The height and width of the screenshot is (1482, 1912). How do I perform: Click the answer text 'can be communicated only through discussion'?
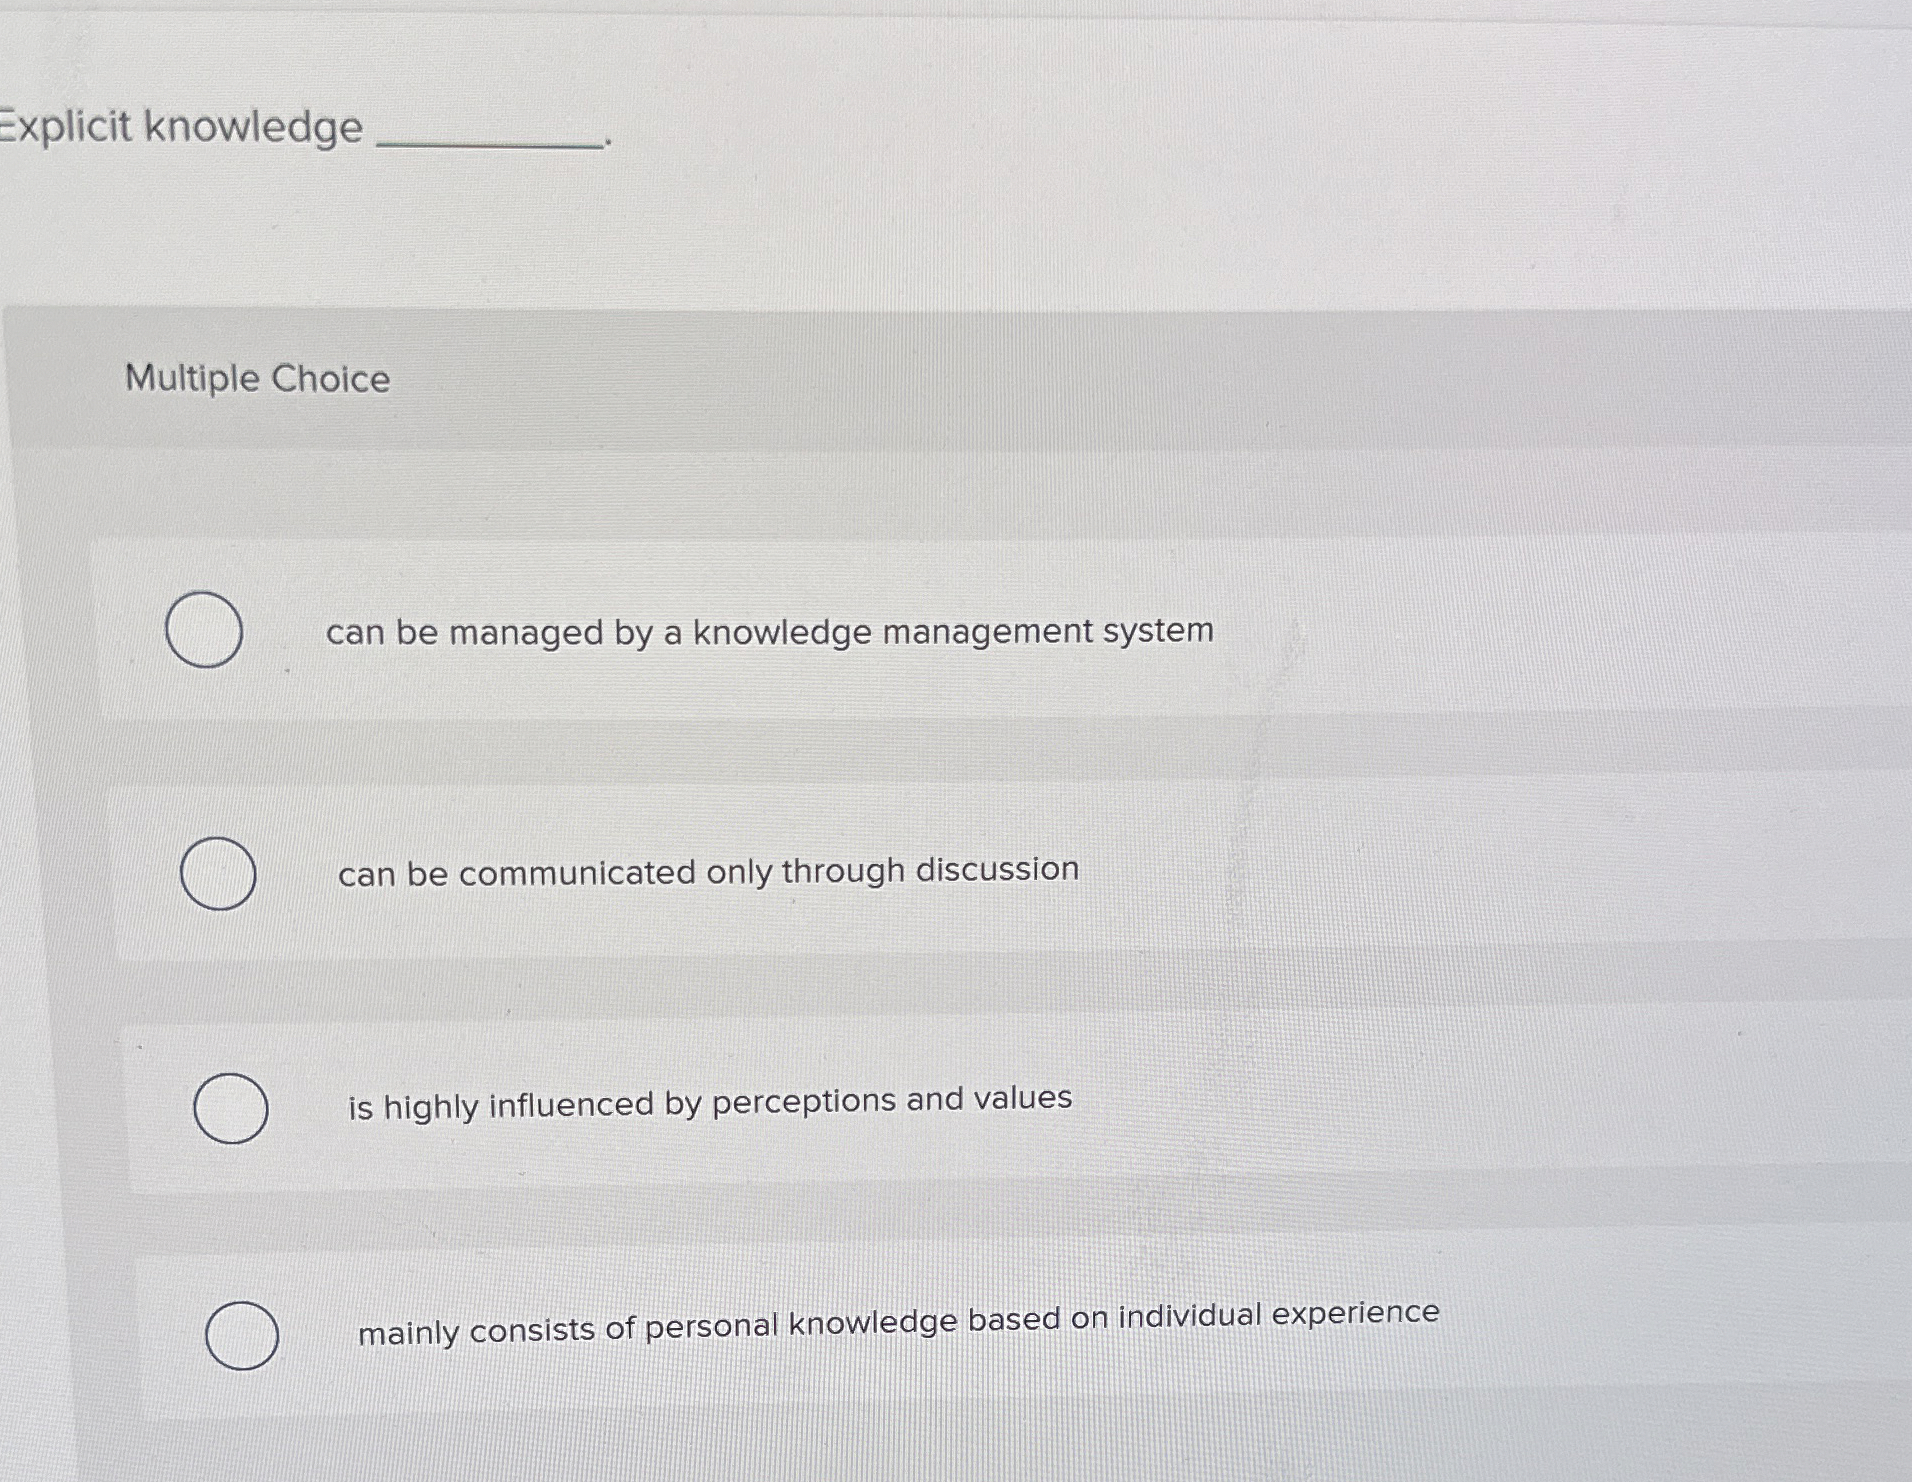tap(708, 870)
